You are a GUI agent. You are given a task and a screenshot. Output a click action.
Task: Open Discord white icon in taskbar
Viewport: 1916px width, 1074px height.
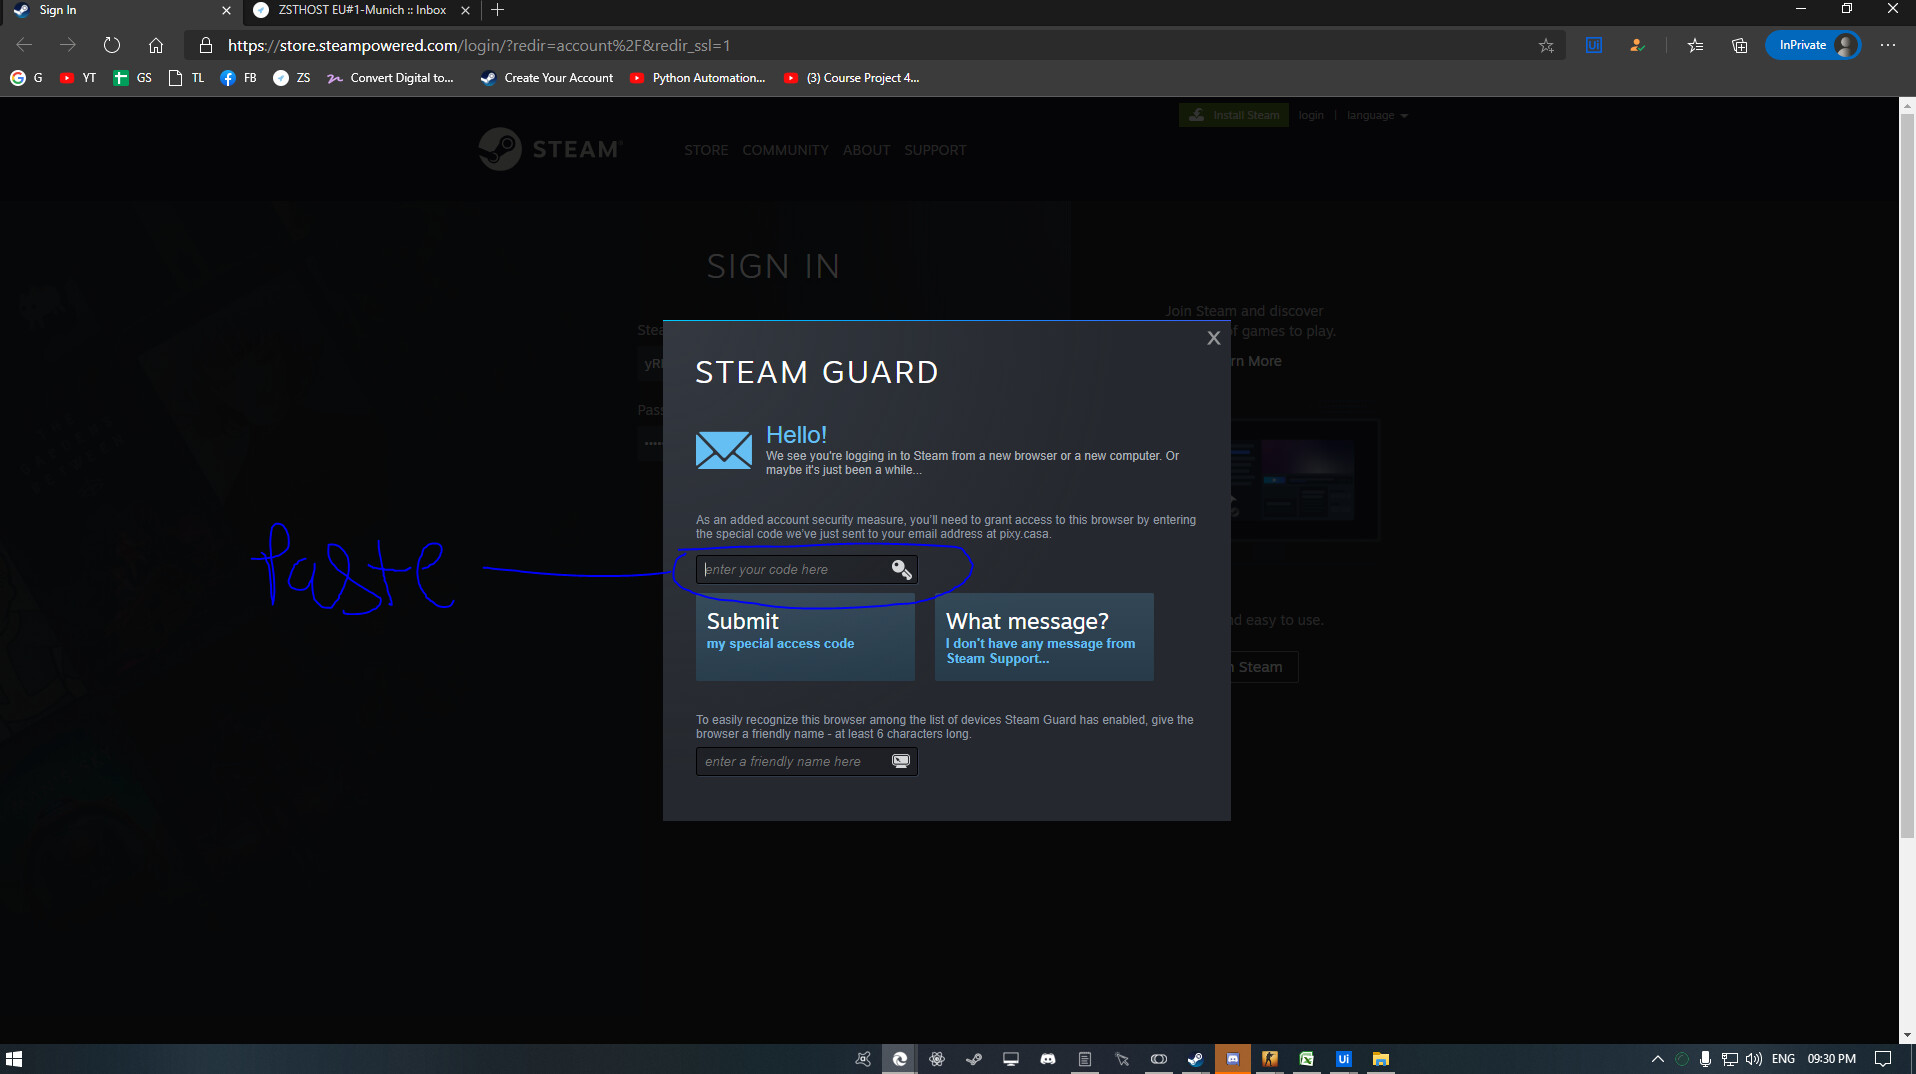(x=1047, y=1059)
